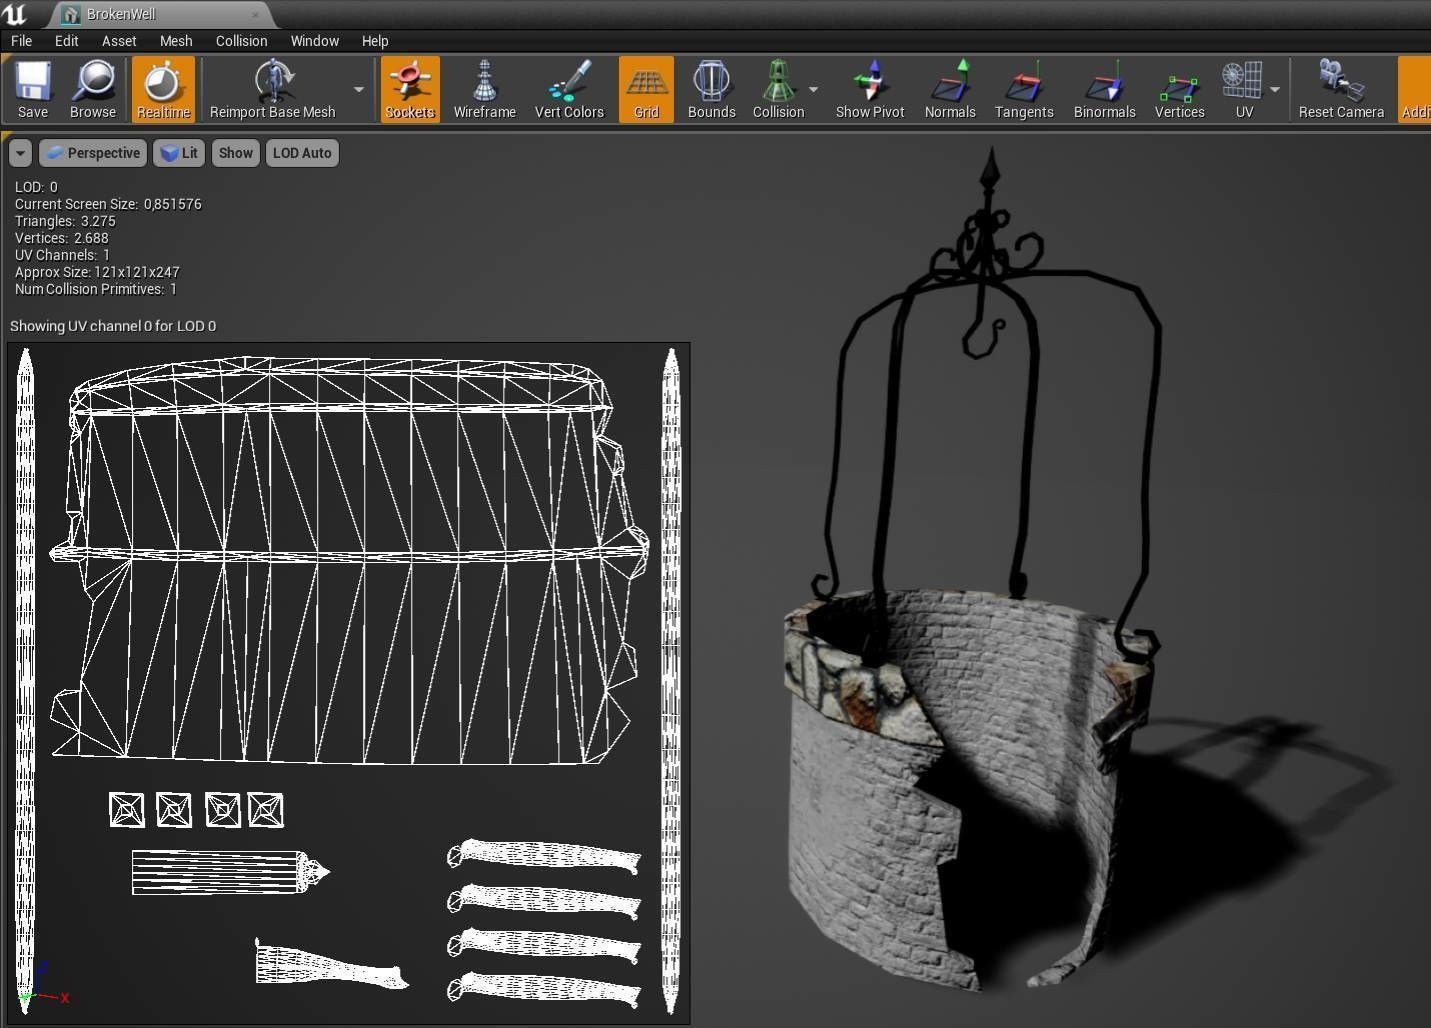This screenshot has width=1431, height=1028.
Task: Click the Unreal Engine logo icon
Action: pos(15,13)
